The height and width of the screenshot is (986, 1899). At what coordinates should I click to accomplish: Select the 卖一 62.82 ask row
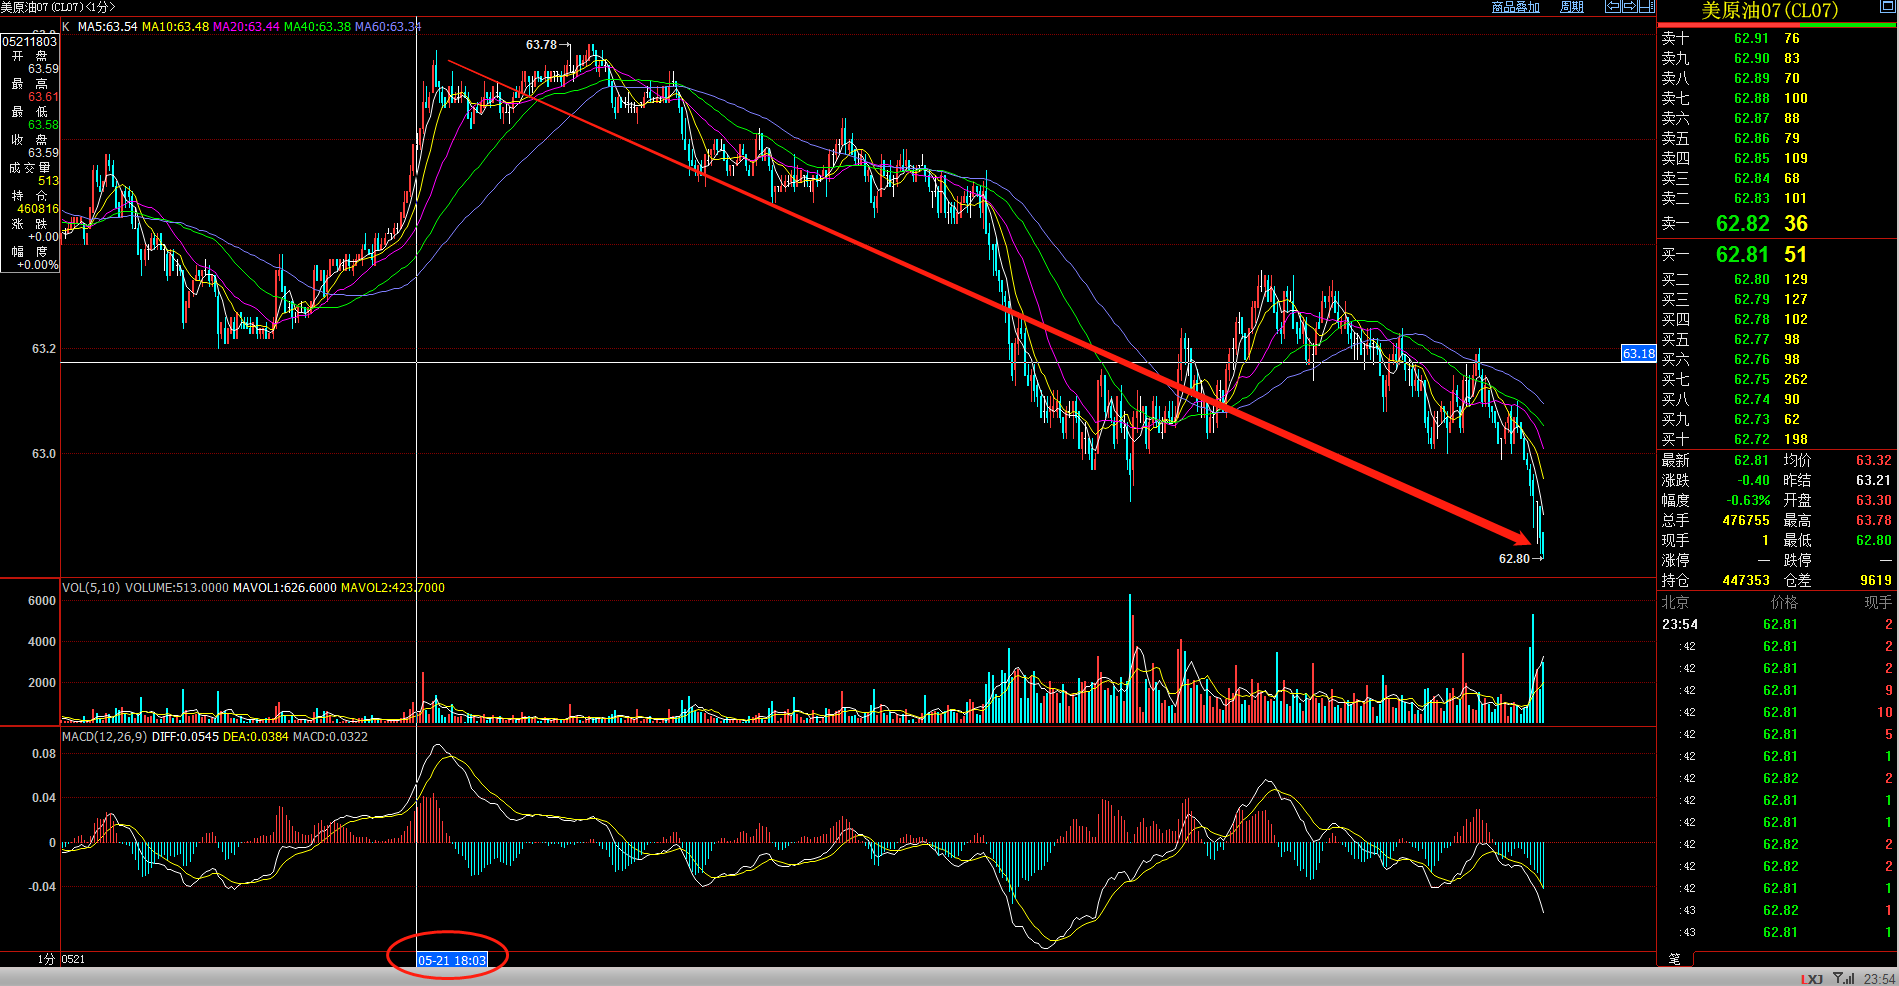coord(1777,224)
